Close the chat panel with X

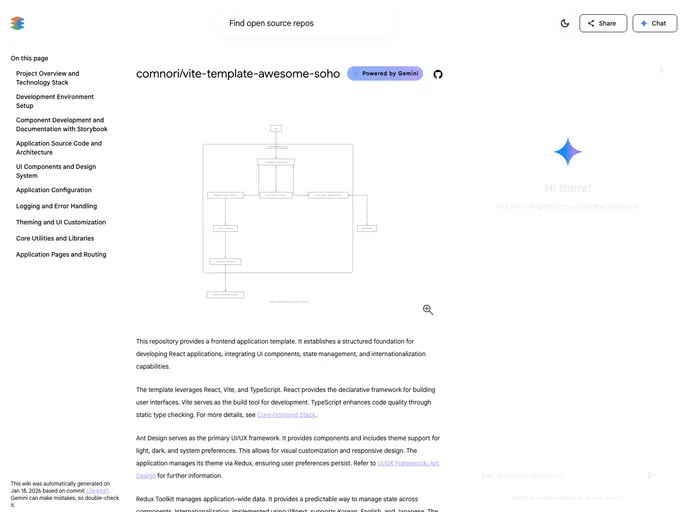[x=660, y=70]
